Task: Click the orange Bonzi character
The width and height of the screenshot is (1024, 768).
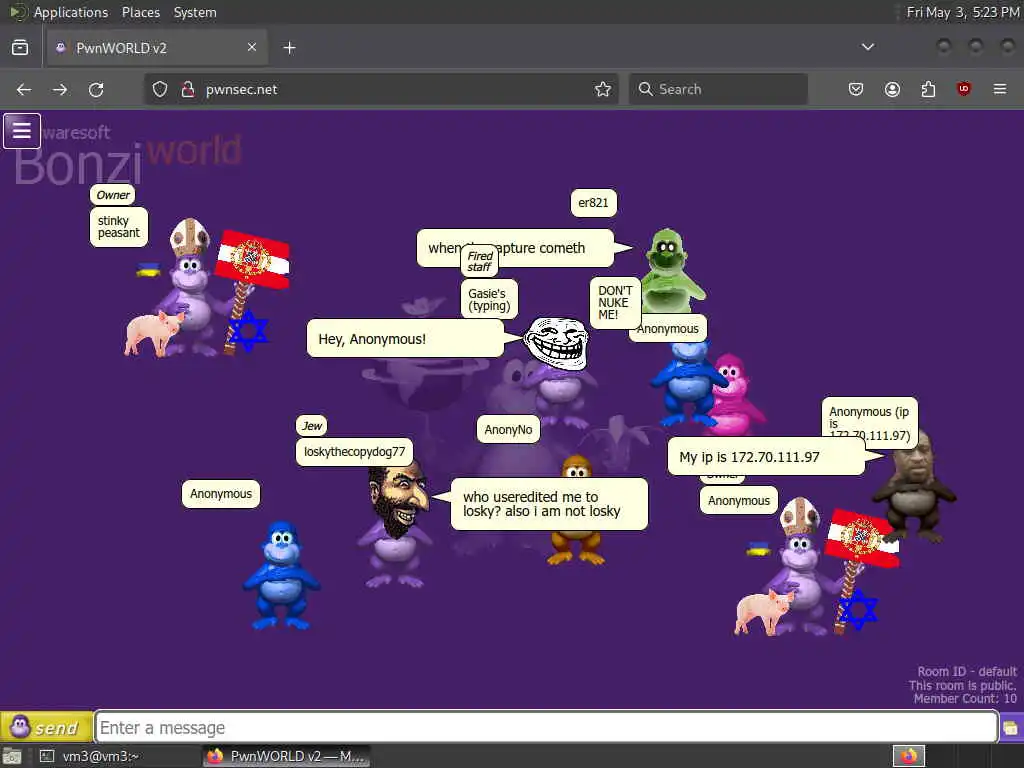Action: pyautogui.click(x=576, y=545)
